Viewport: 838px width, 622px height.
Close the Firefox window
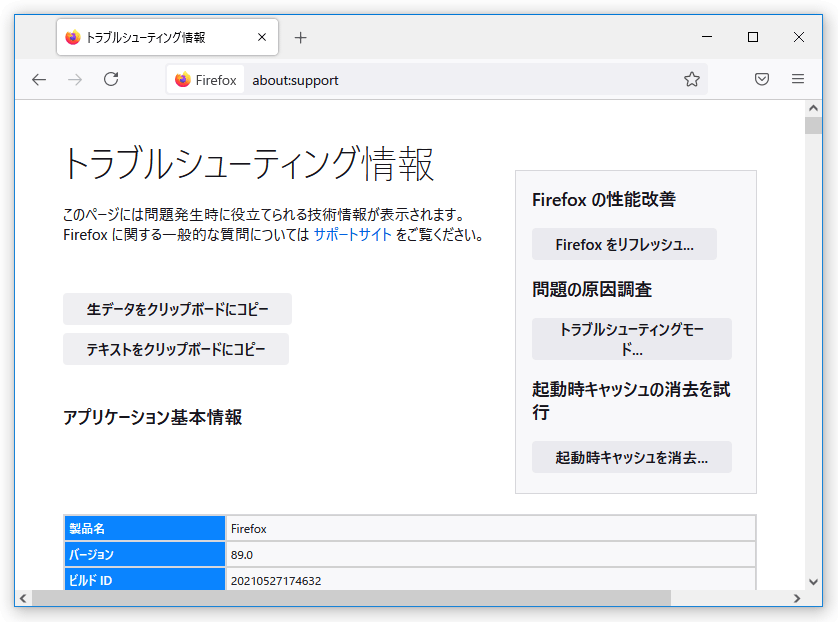click(x=798, y=37)
